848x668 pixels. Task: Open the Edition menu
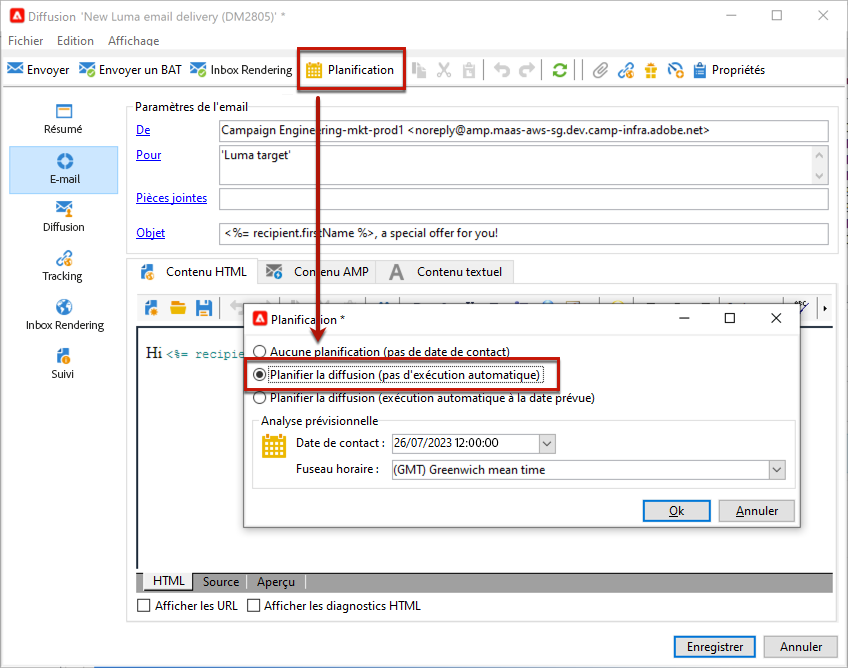tap(75, 41)
